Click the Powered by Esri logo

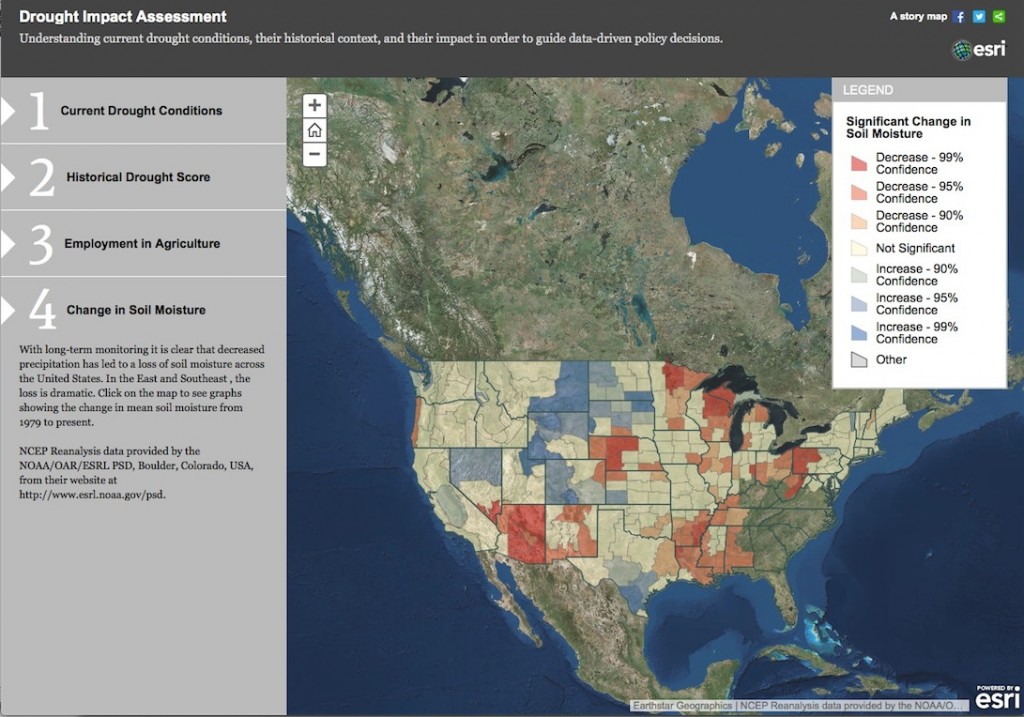[997, 697]
